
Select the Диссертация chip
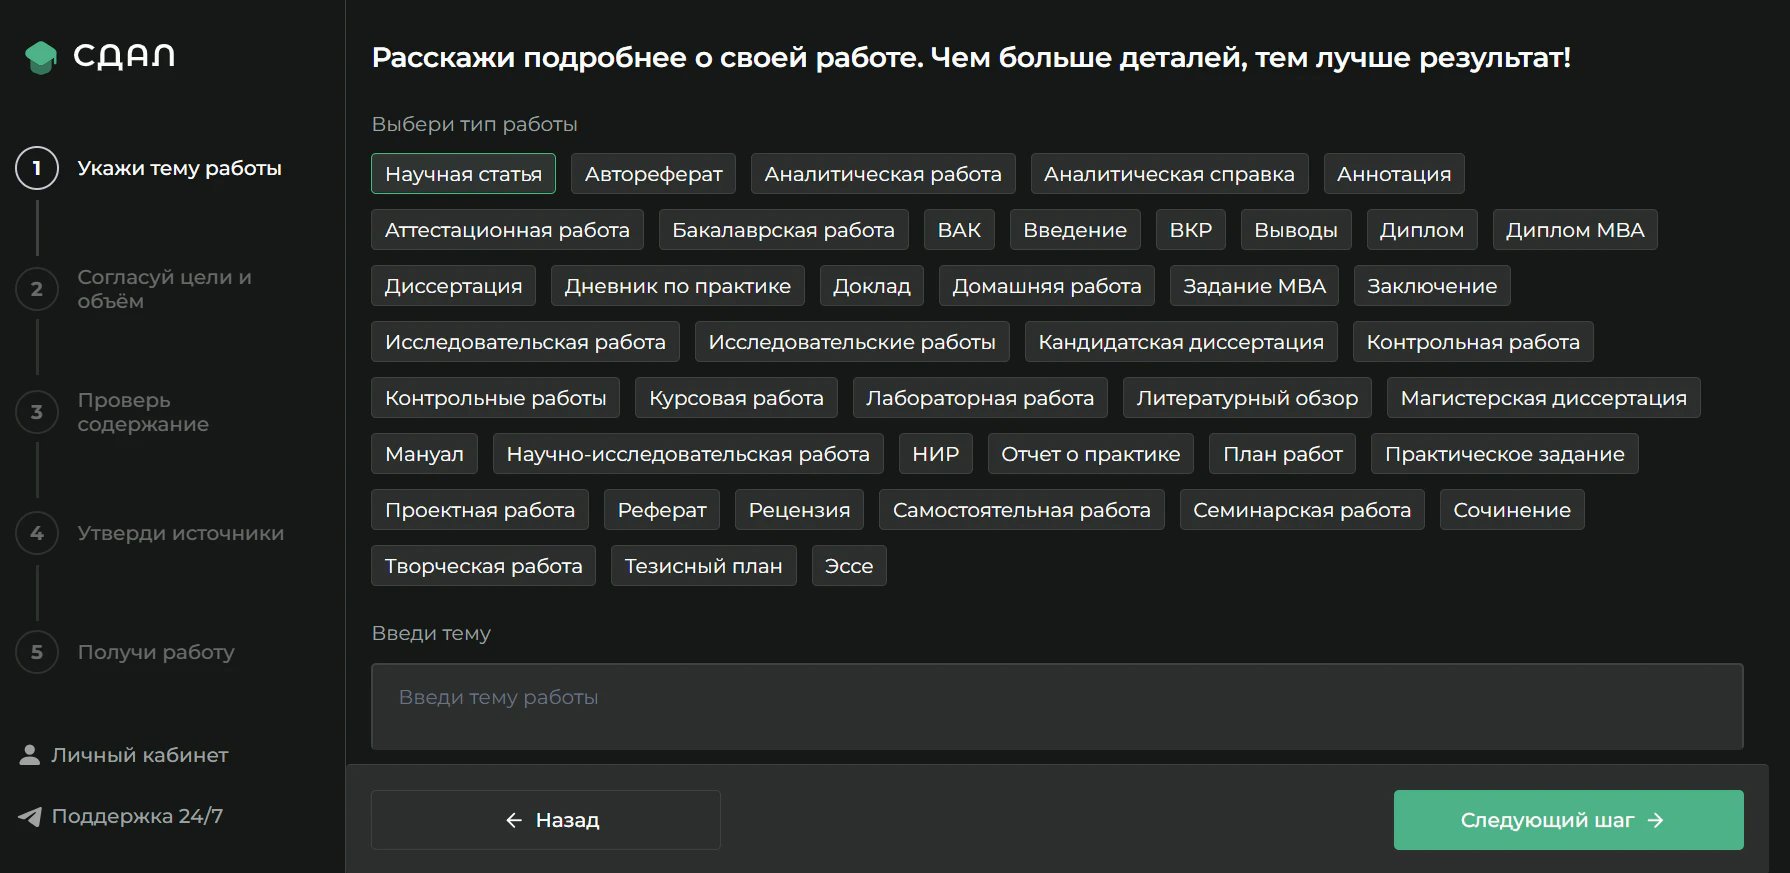point(453,286)
